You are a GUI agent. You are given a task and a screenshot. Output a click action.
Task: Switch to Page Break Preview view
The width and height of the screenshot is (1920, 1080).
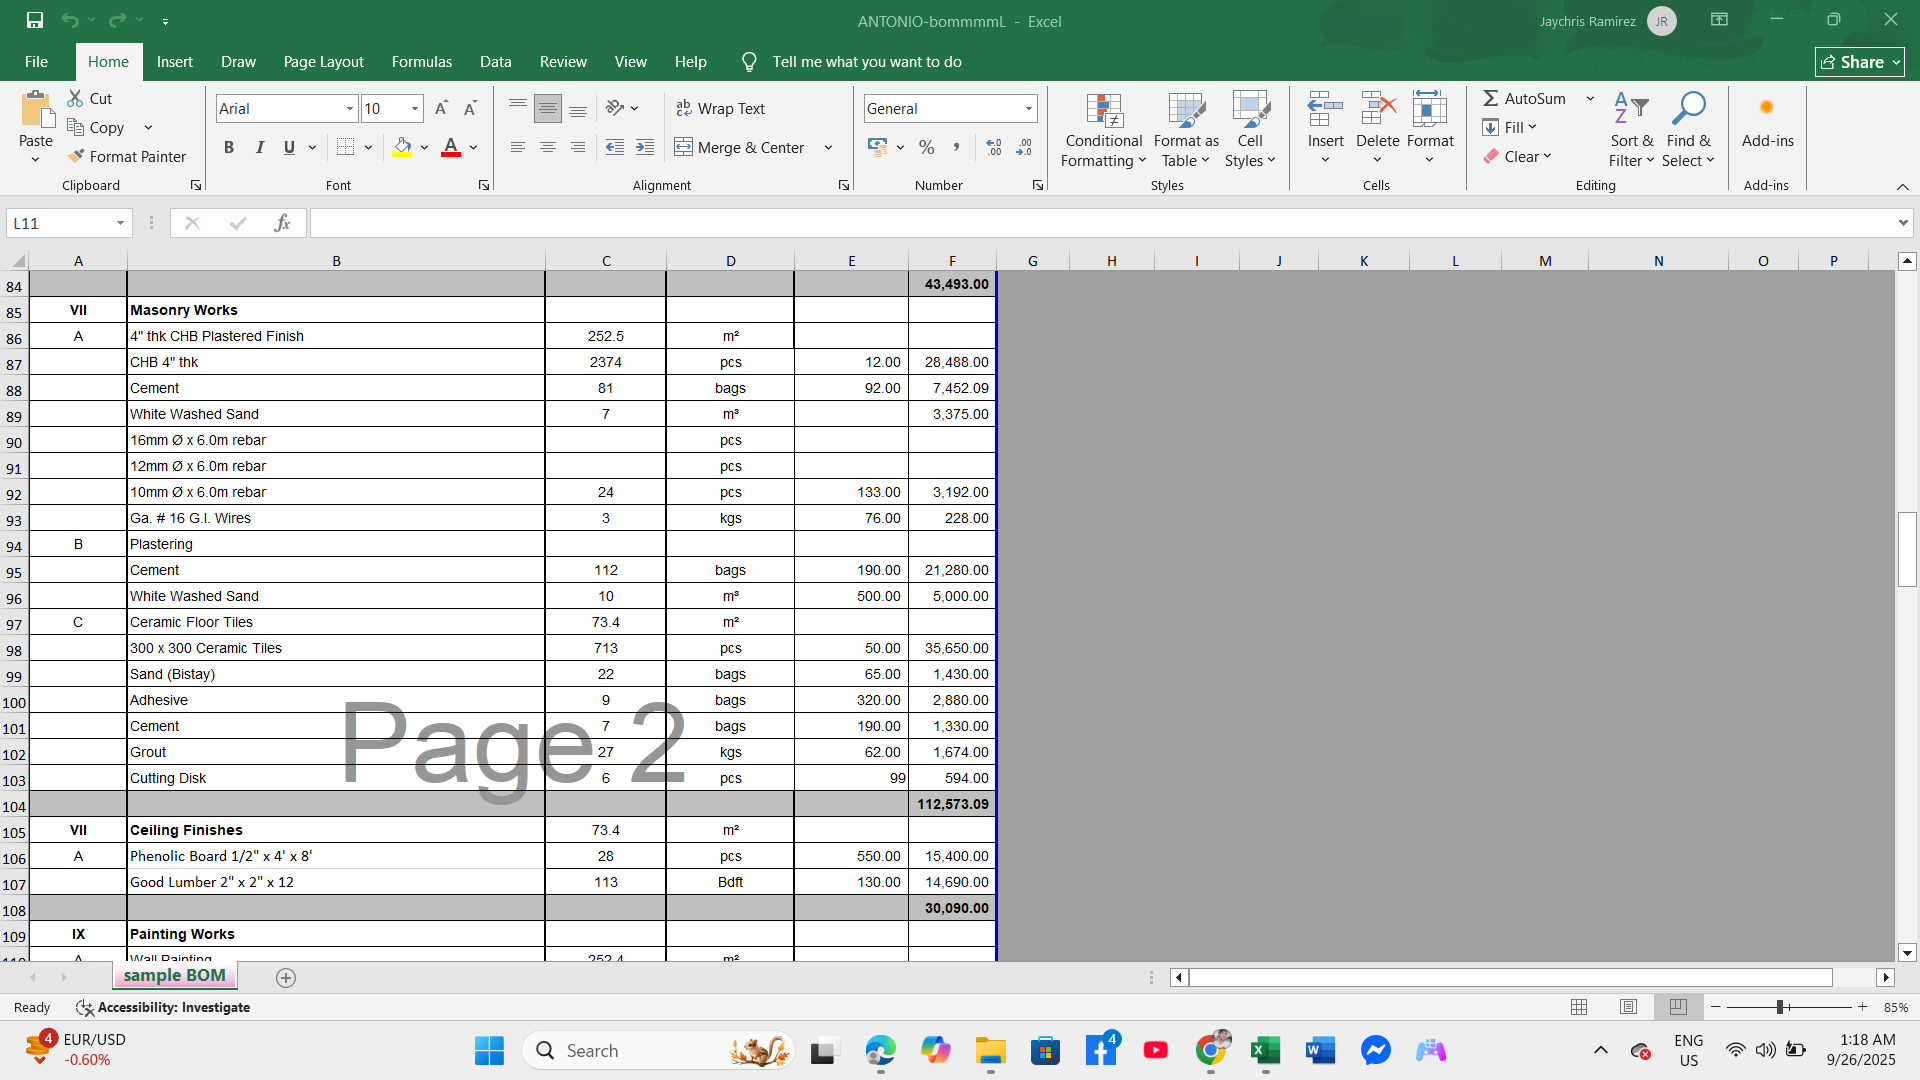click(1678, 1007)
